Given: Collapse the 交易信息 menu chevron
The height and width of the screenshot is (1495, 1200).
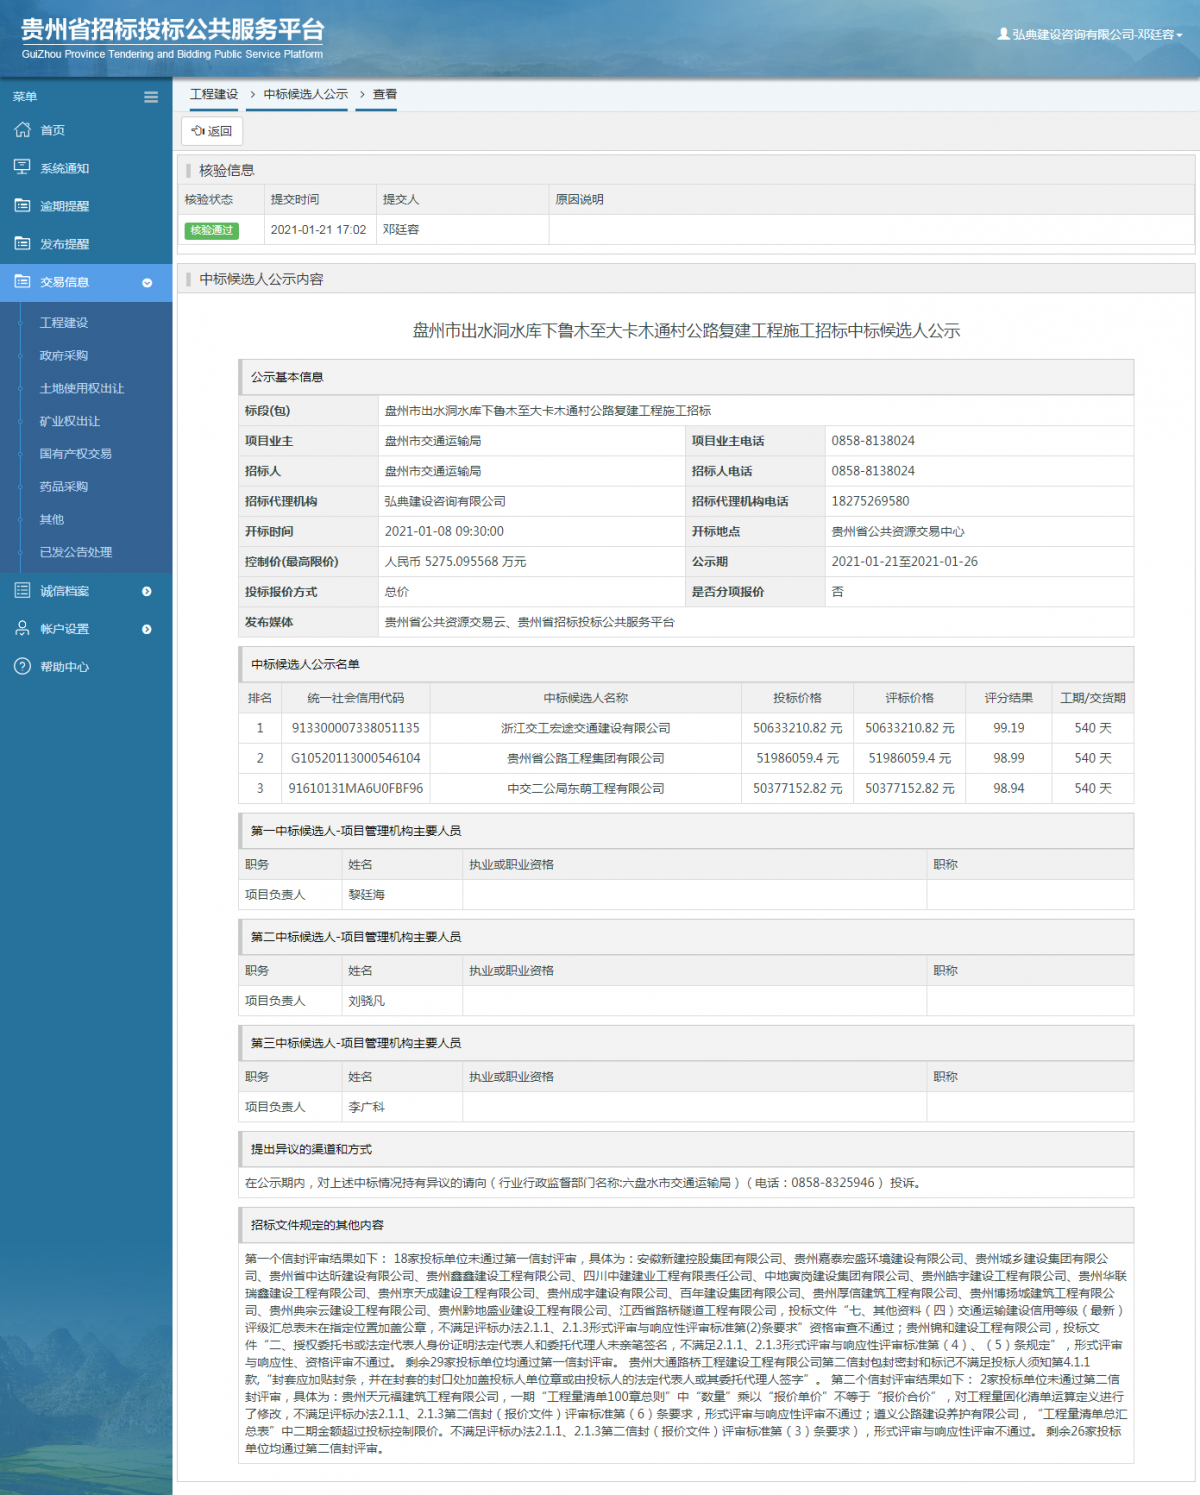Looking at the screenshot, I should click(x=147, y=283).
